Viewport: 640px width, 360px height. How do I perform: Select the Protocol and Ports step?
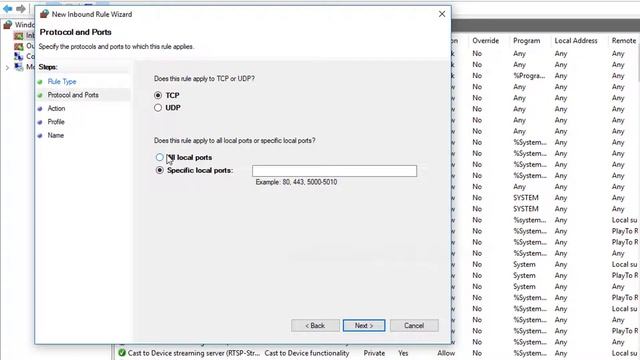point(73,95)
